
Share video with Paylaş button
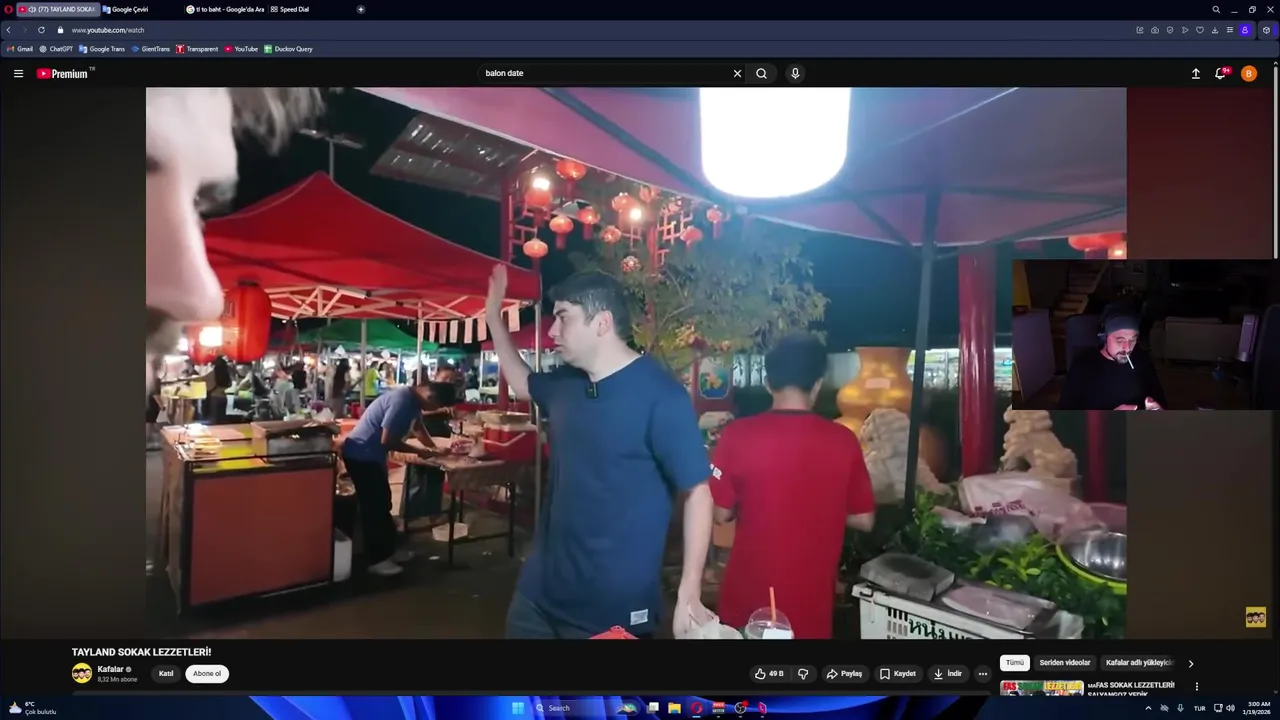point(844,674)
